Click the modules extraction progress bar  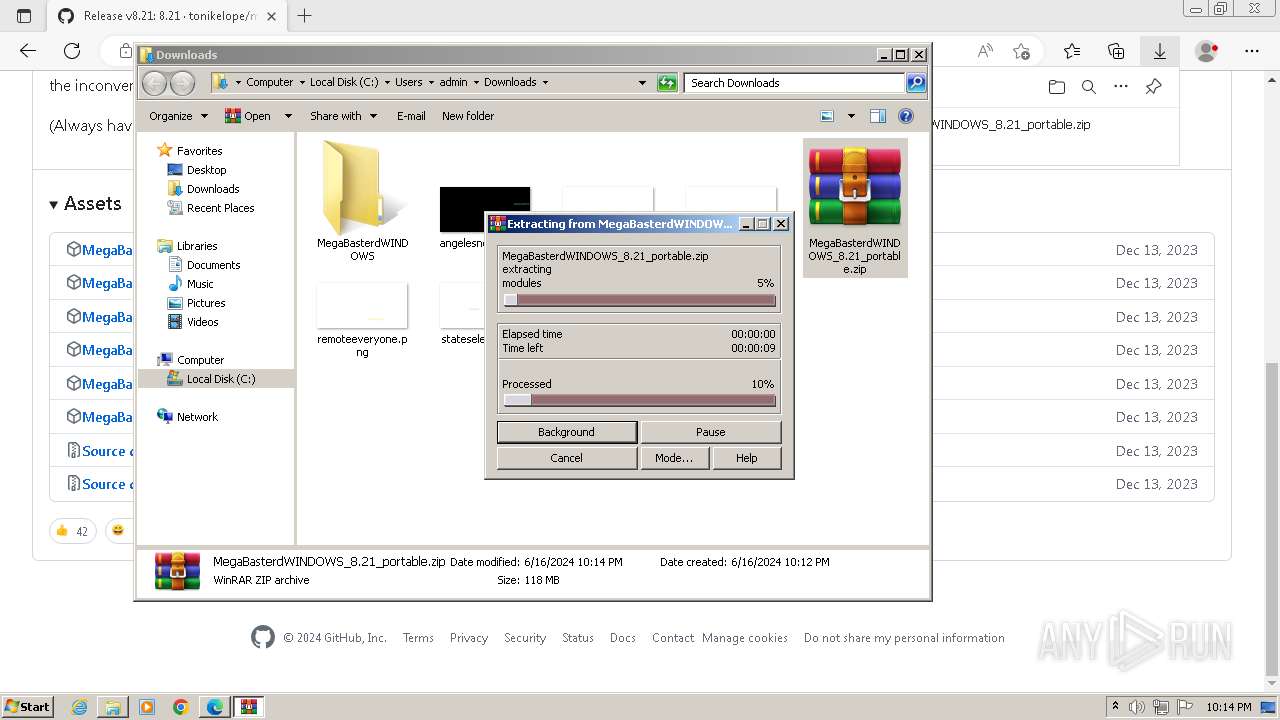coord(639,300)
